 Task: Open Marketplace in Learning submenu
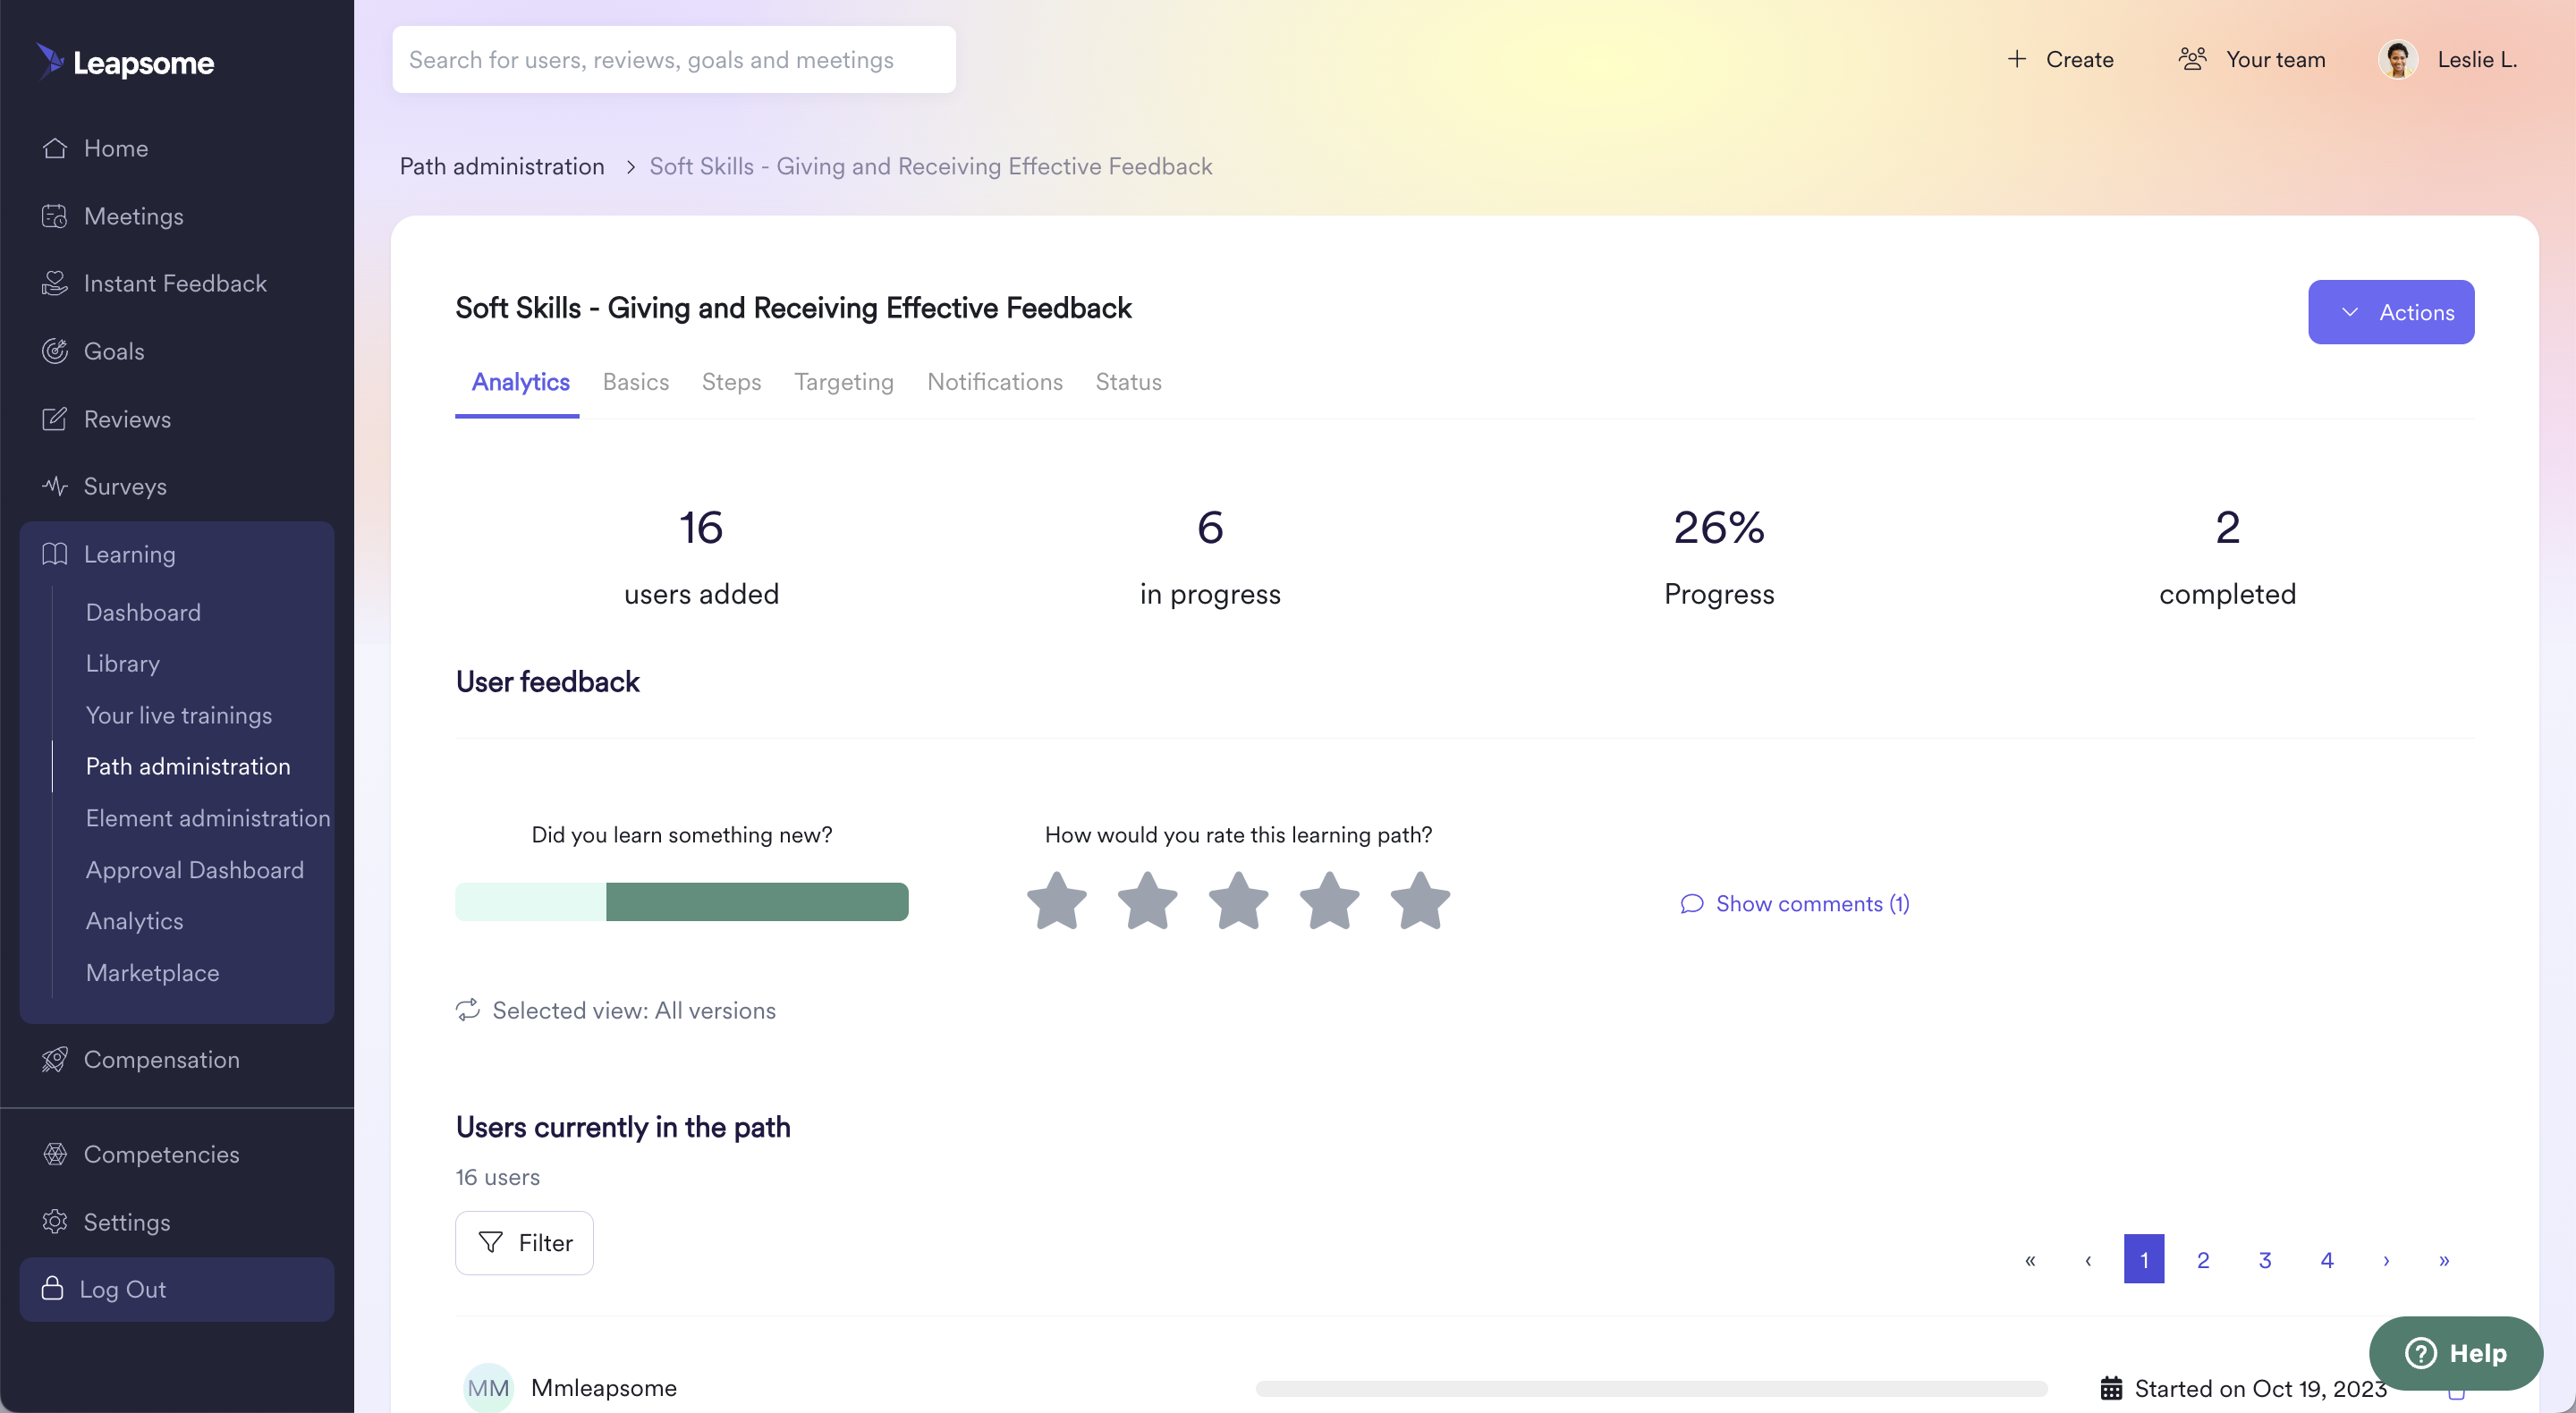[x=152, y=973]
